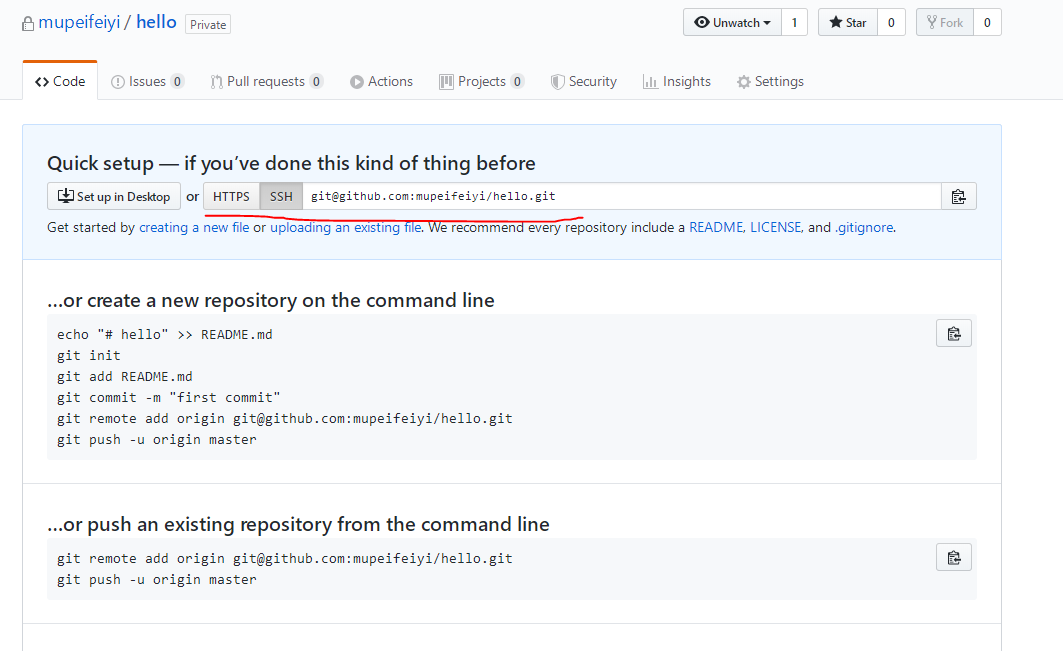
Task: Open the LICENSE link
Action: [776, 227]
